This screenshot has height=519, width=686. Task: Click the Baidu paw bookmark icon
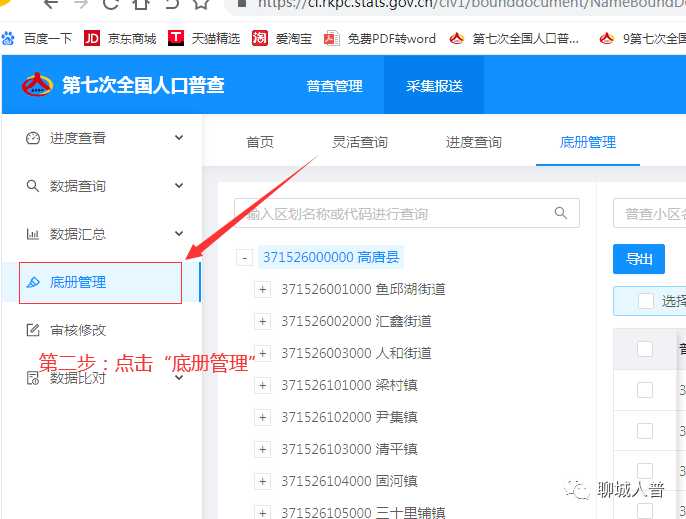click(7, 39)
